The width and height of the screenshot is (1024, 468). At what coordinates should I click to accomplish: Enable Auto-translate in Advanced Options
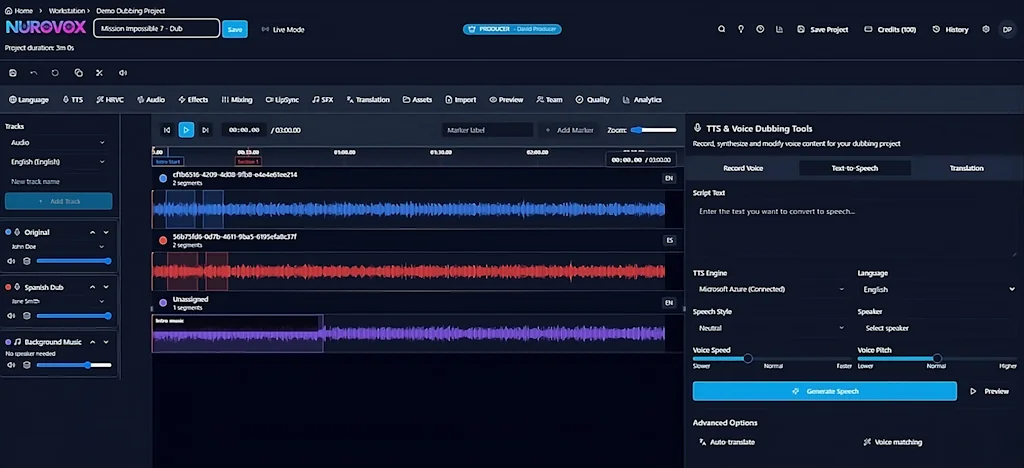click(x=727, y=442)
